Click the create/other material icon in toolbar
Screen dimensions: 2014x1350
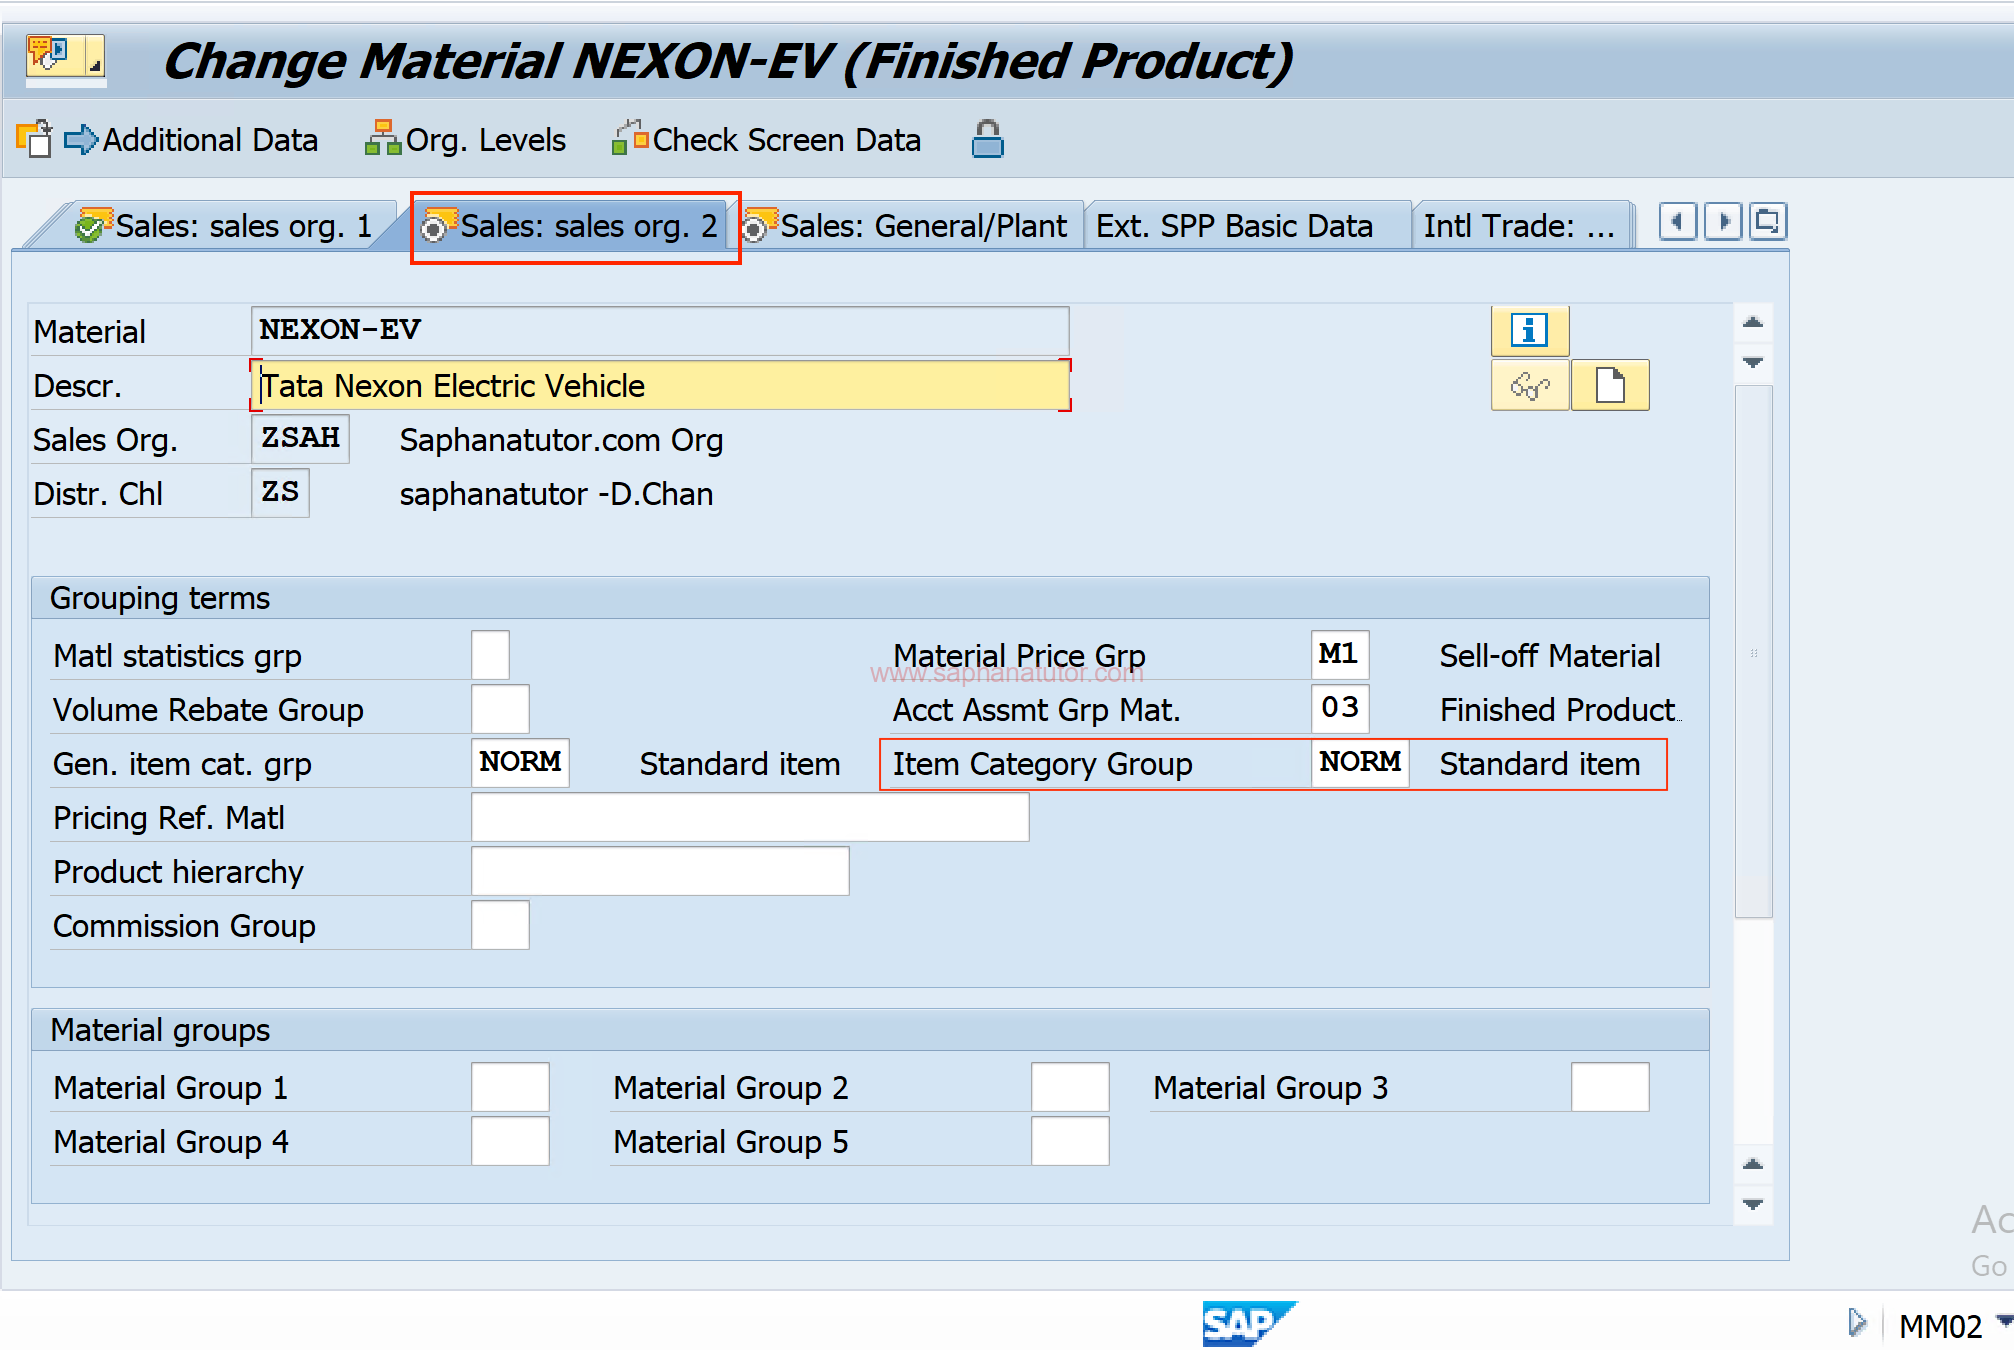point(35,139)
